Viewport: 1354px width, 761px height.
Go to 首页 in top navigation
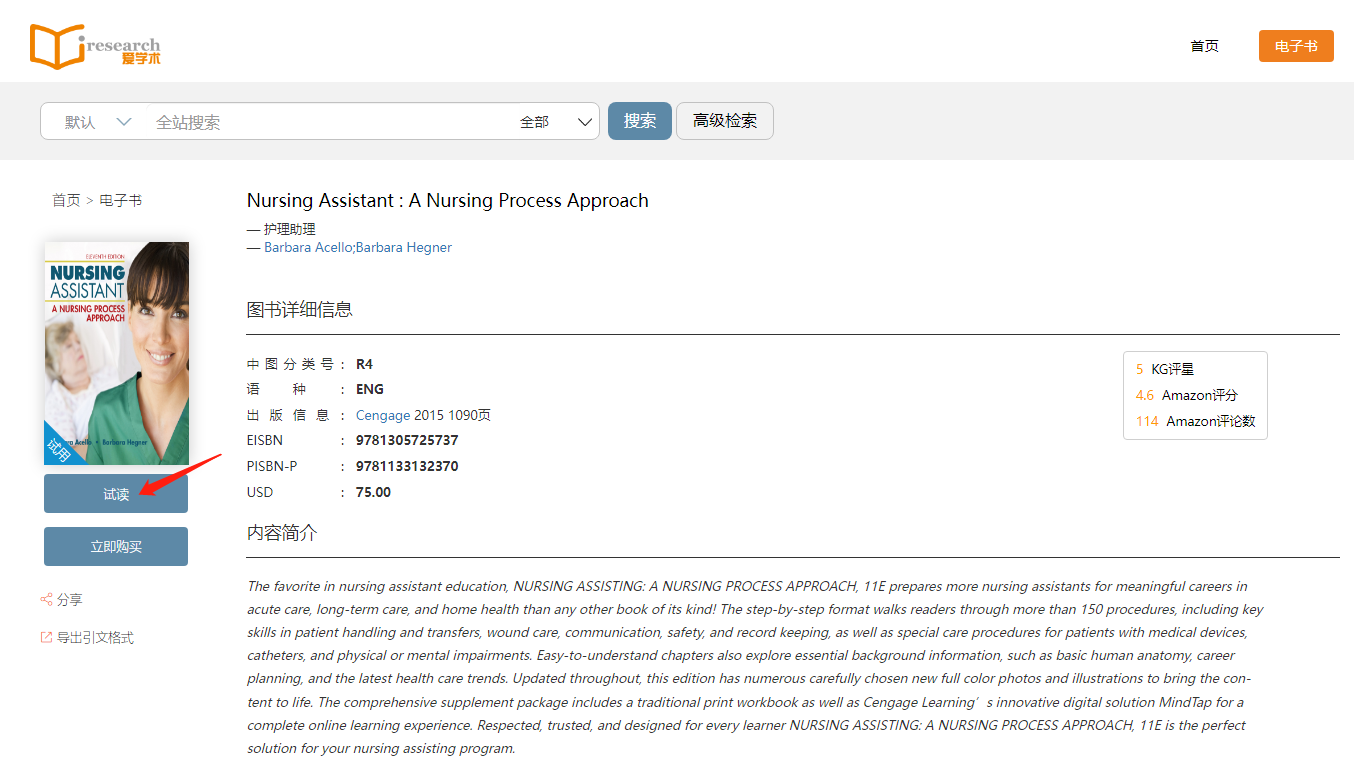pyautogui.click(x=1204, y=46)
